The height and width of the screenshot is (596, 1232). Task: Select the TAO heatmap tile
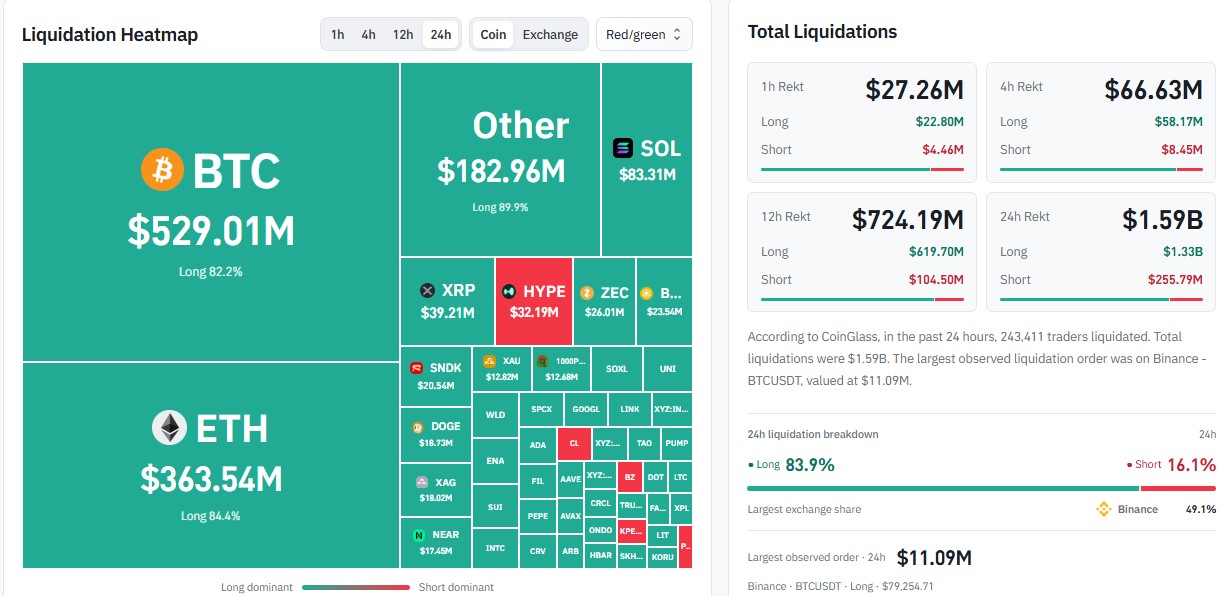[x=645, y=443]
